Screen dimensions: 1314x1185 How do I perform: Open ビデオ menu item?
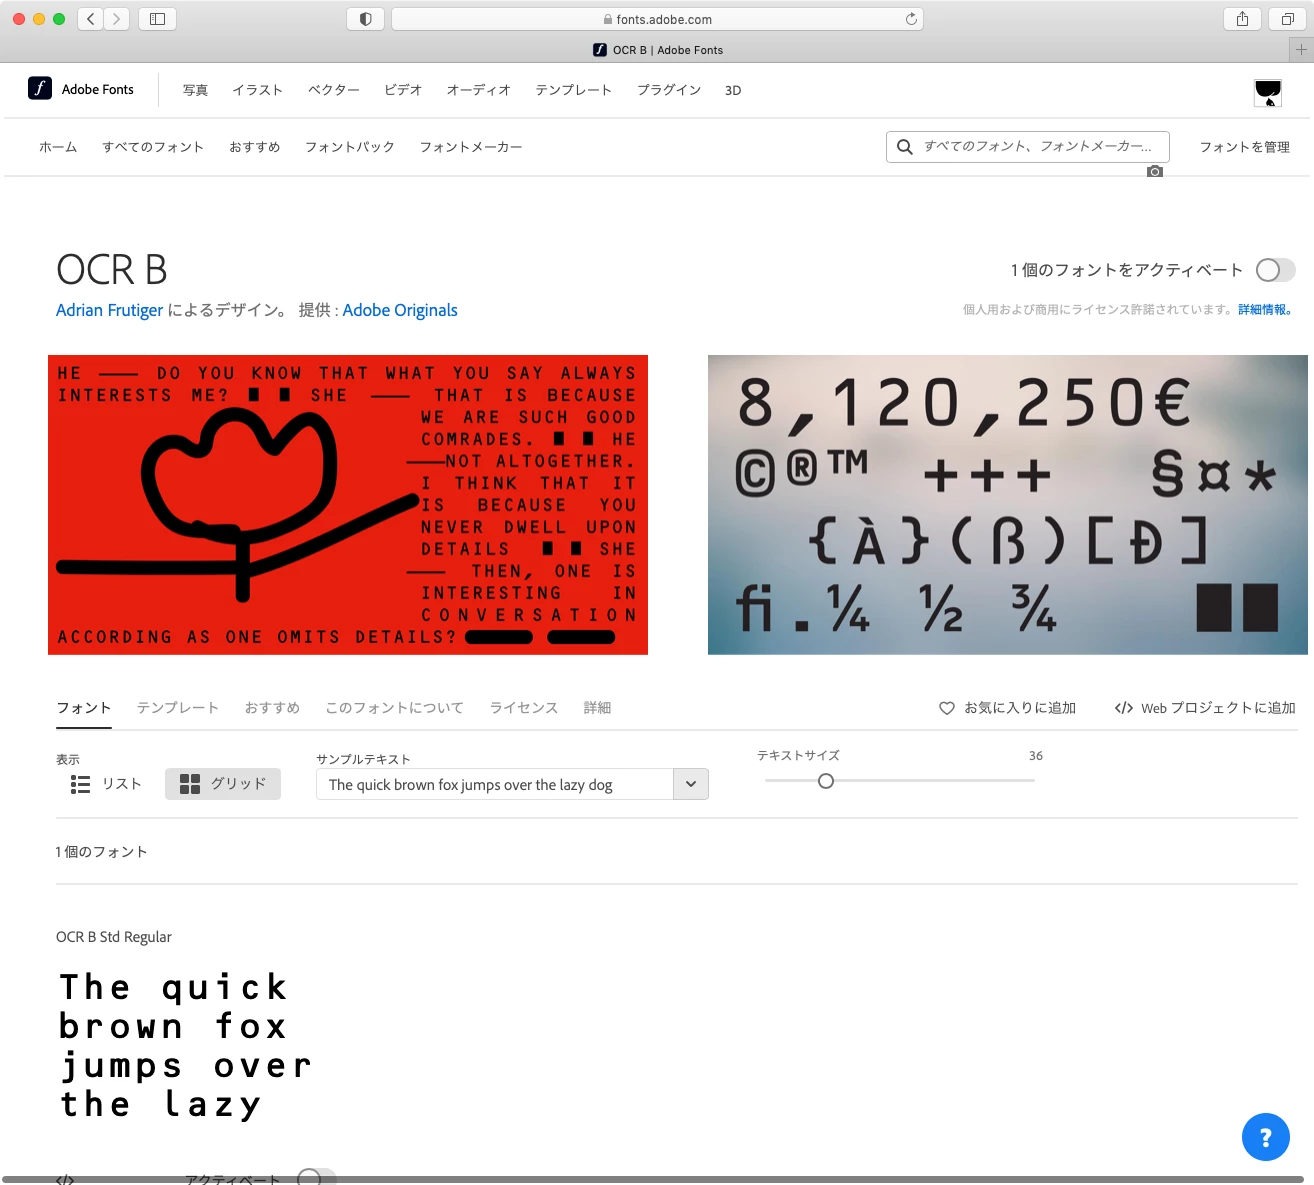pos(403,90)
